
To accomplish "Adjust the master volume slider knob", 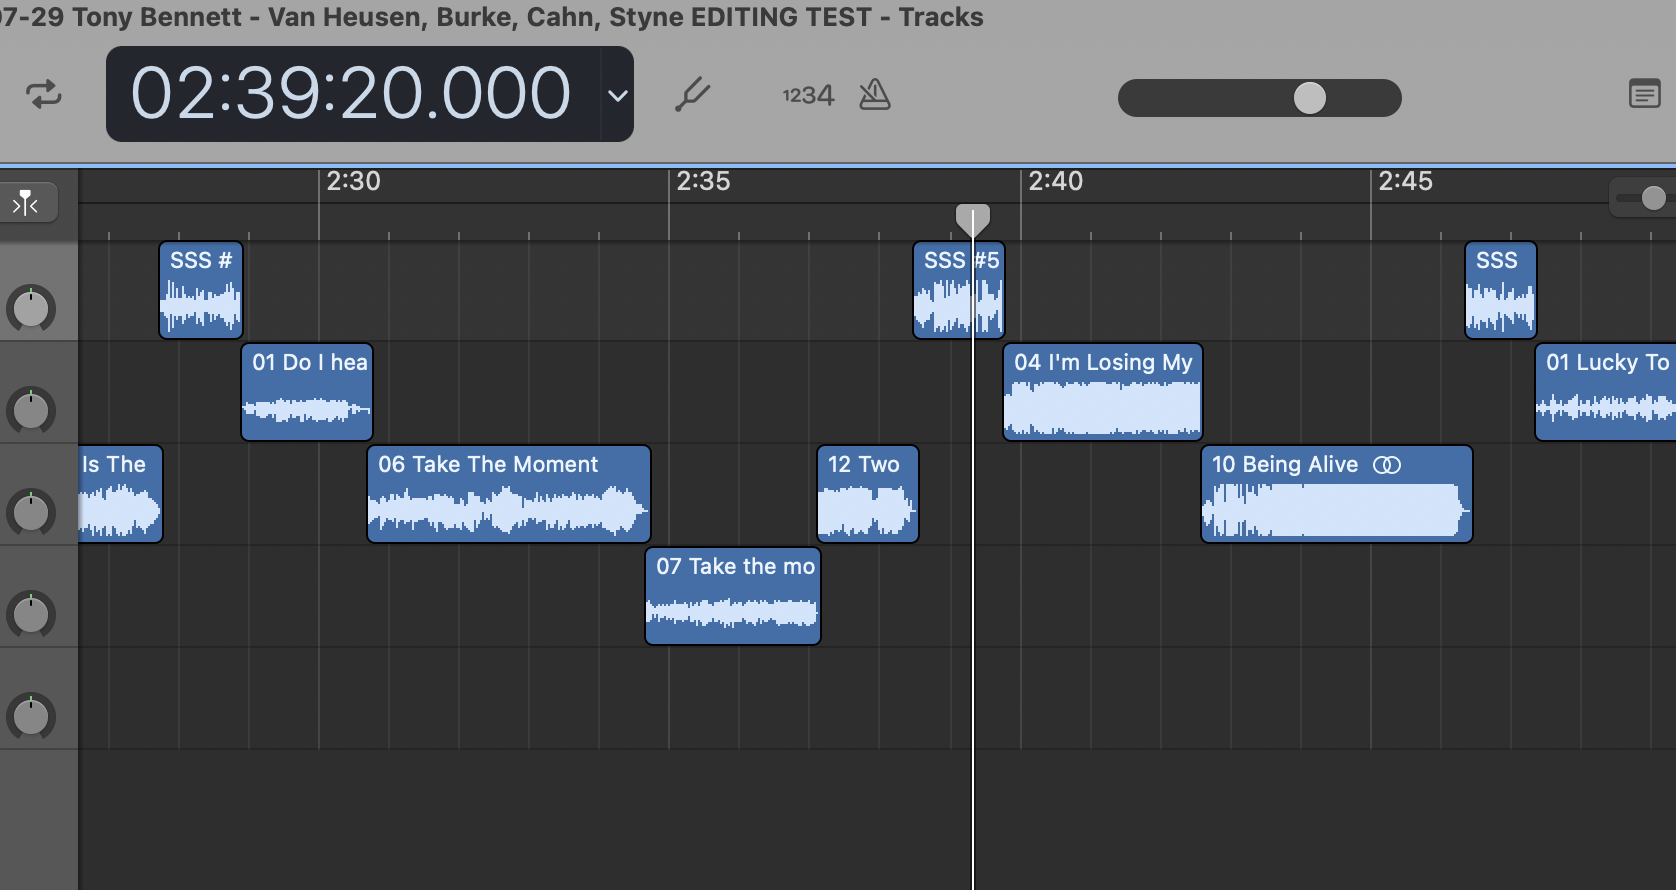I will tap(1310, 98).
